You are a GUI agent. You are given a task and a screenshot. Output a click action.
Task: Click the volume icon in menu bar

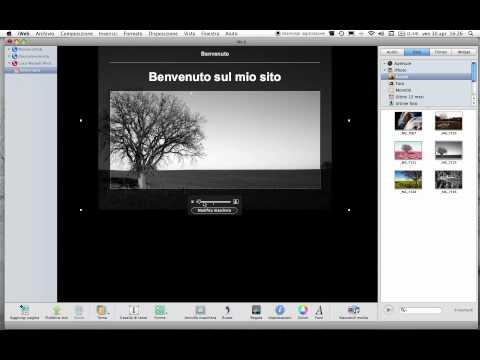click(381, 34)
